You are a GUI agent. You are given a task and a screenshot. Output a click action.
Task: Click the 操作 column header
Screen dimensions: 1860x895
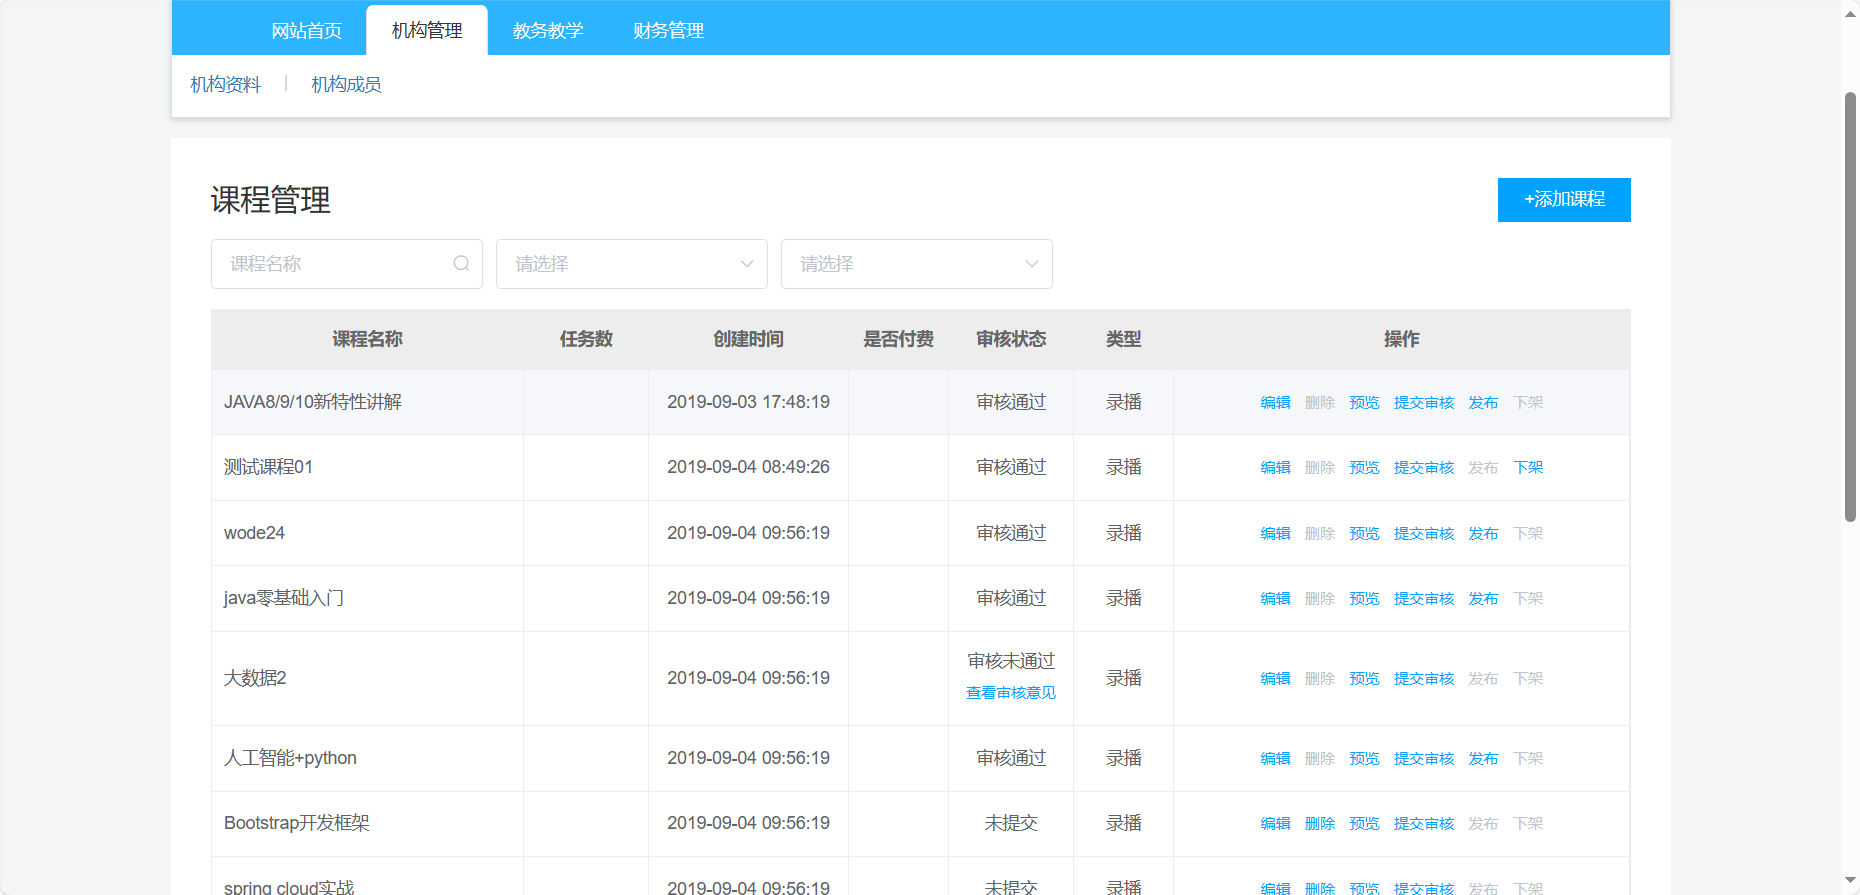pos(1401,339)
